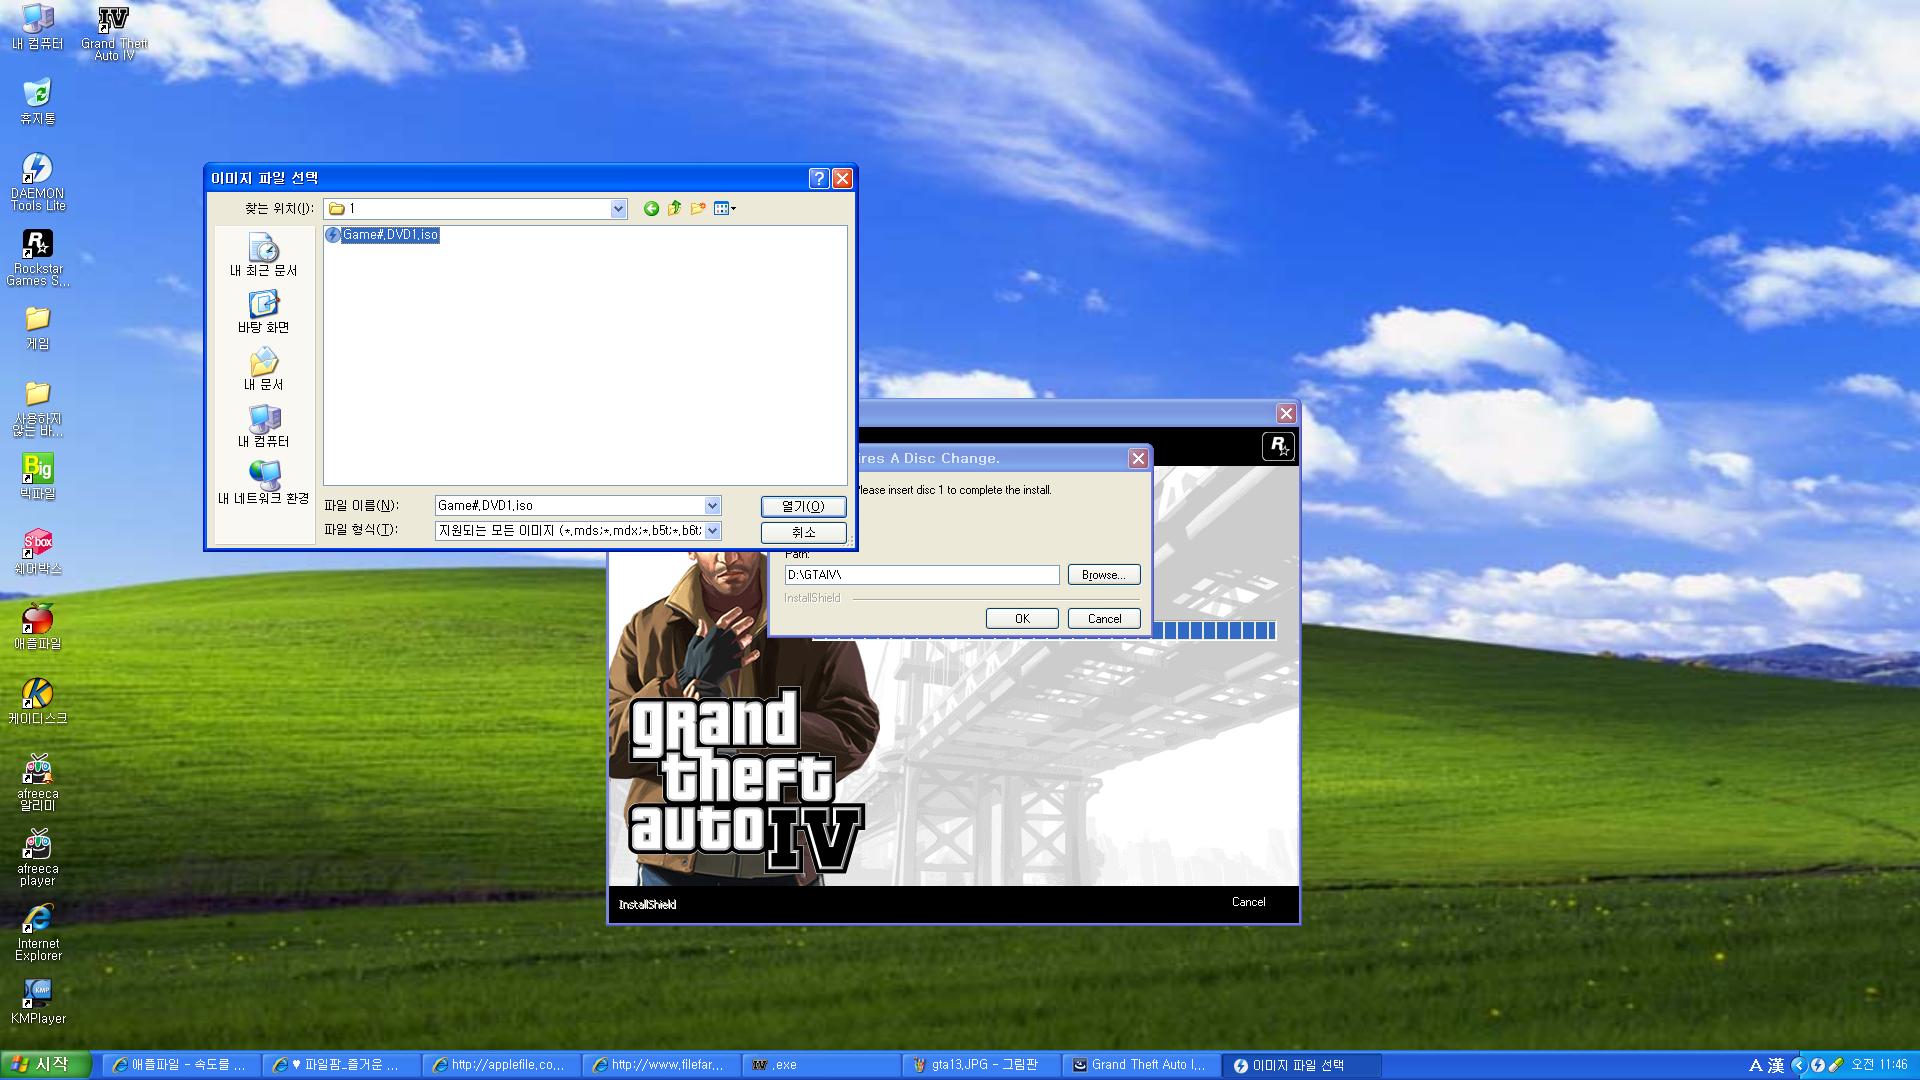Image resolution: width=1920 pixels, height=1080 pixels.
Task: Open My Computer desktop icon
Action: (37, 27)
